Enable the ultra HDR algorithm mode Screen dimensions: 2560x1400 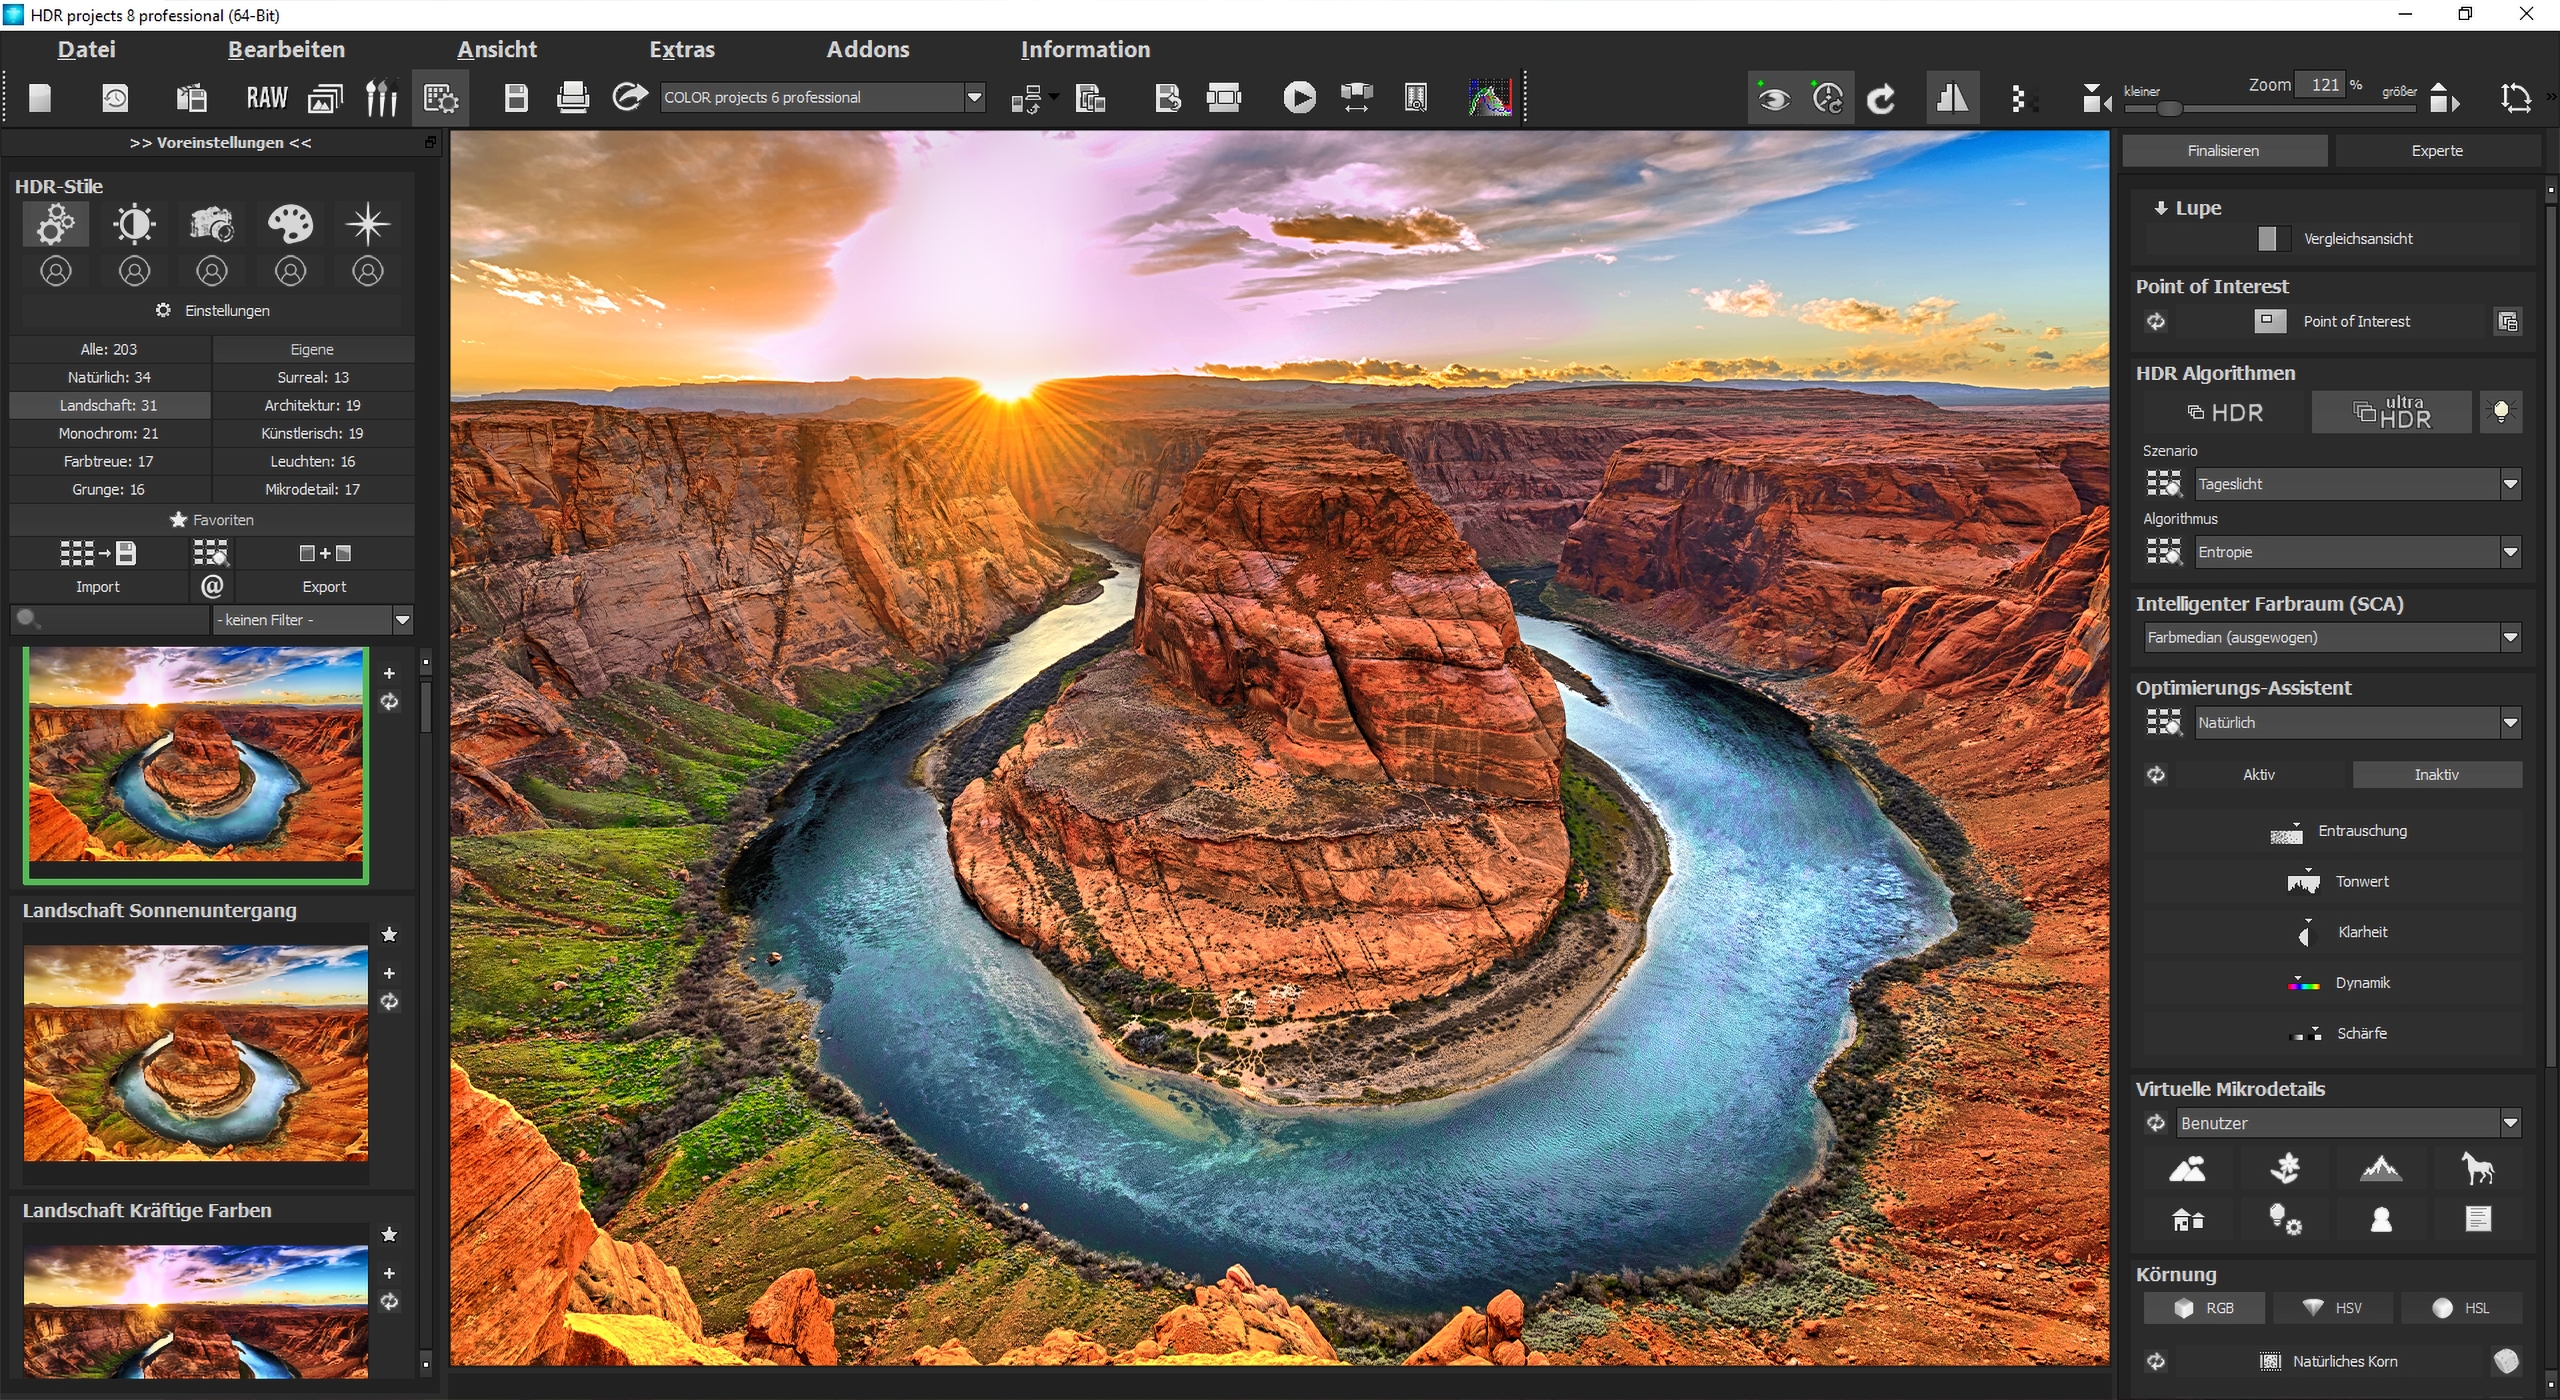coord(2391,412)
